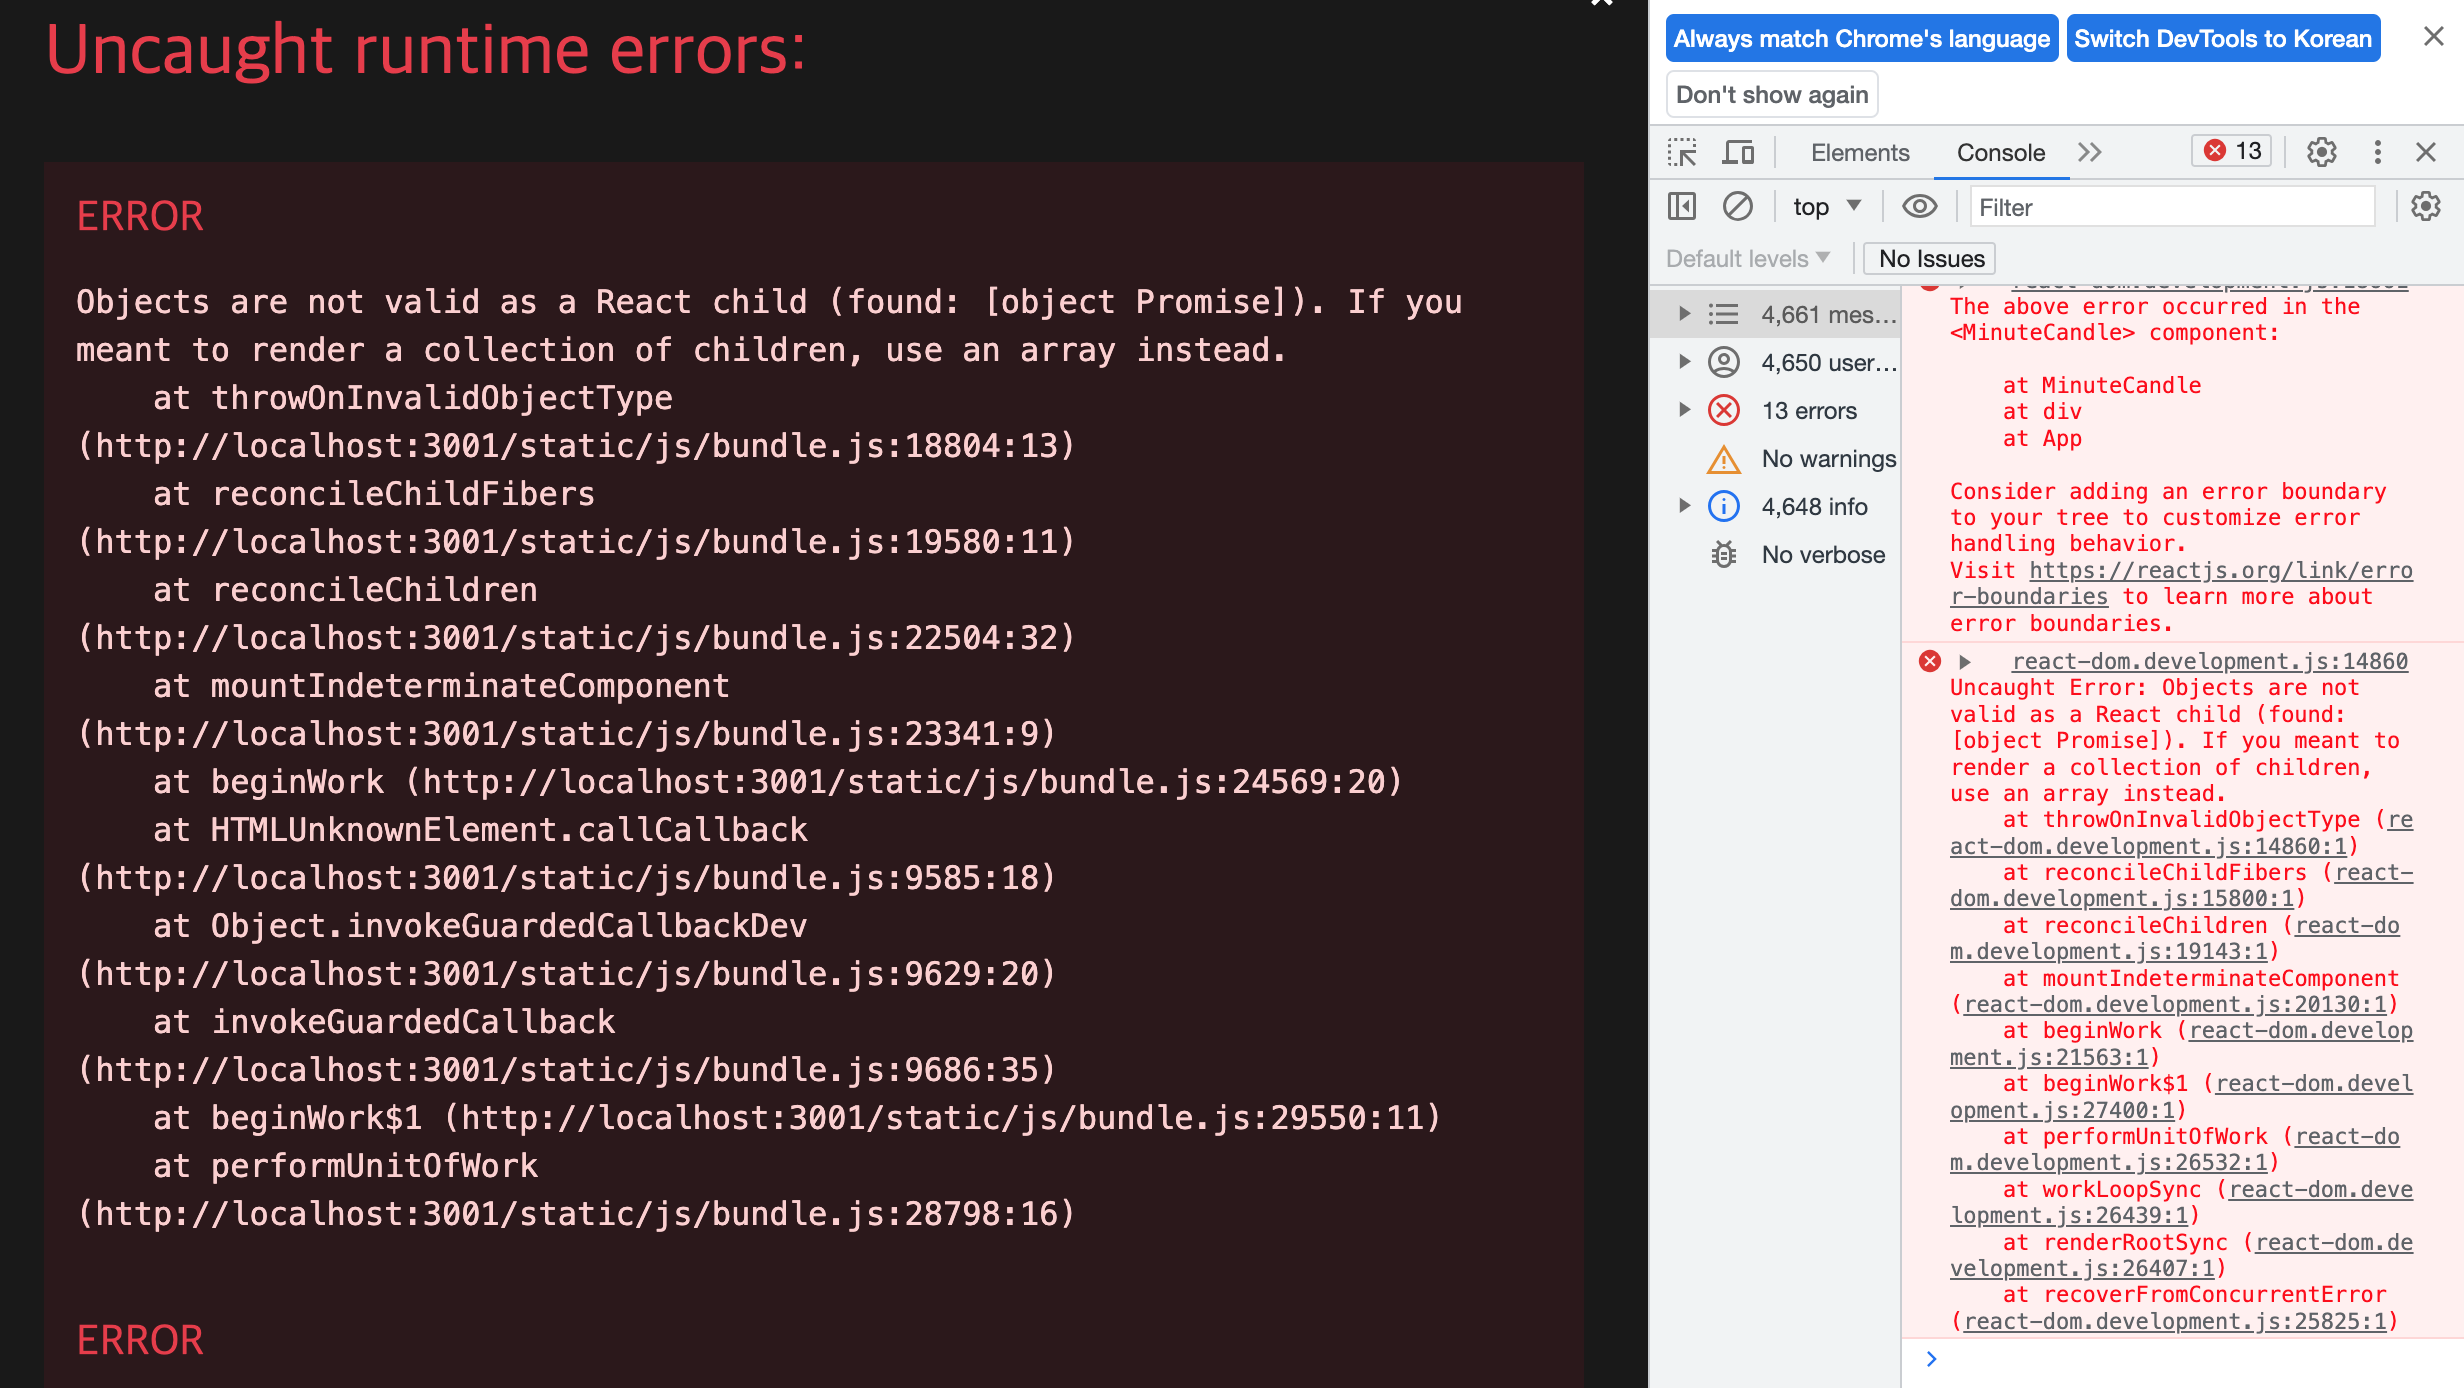Viewport: 2464px width, 1388px height.
Task: Click the red error circle sidebar icon
Action: click(1724, 410)
